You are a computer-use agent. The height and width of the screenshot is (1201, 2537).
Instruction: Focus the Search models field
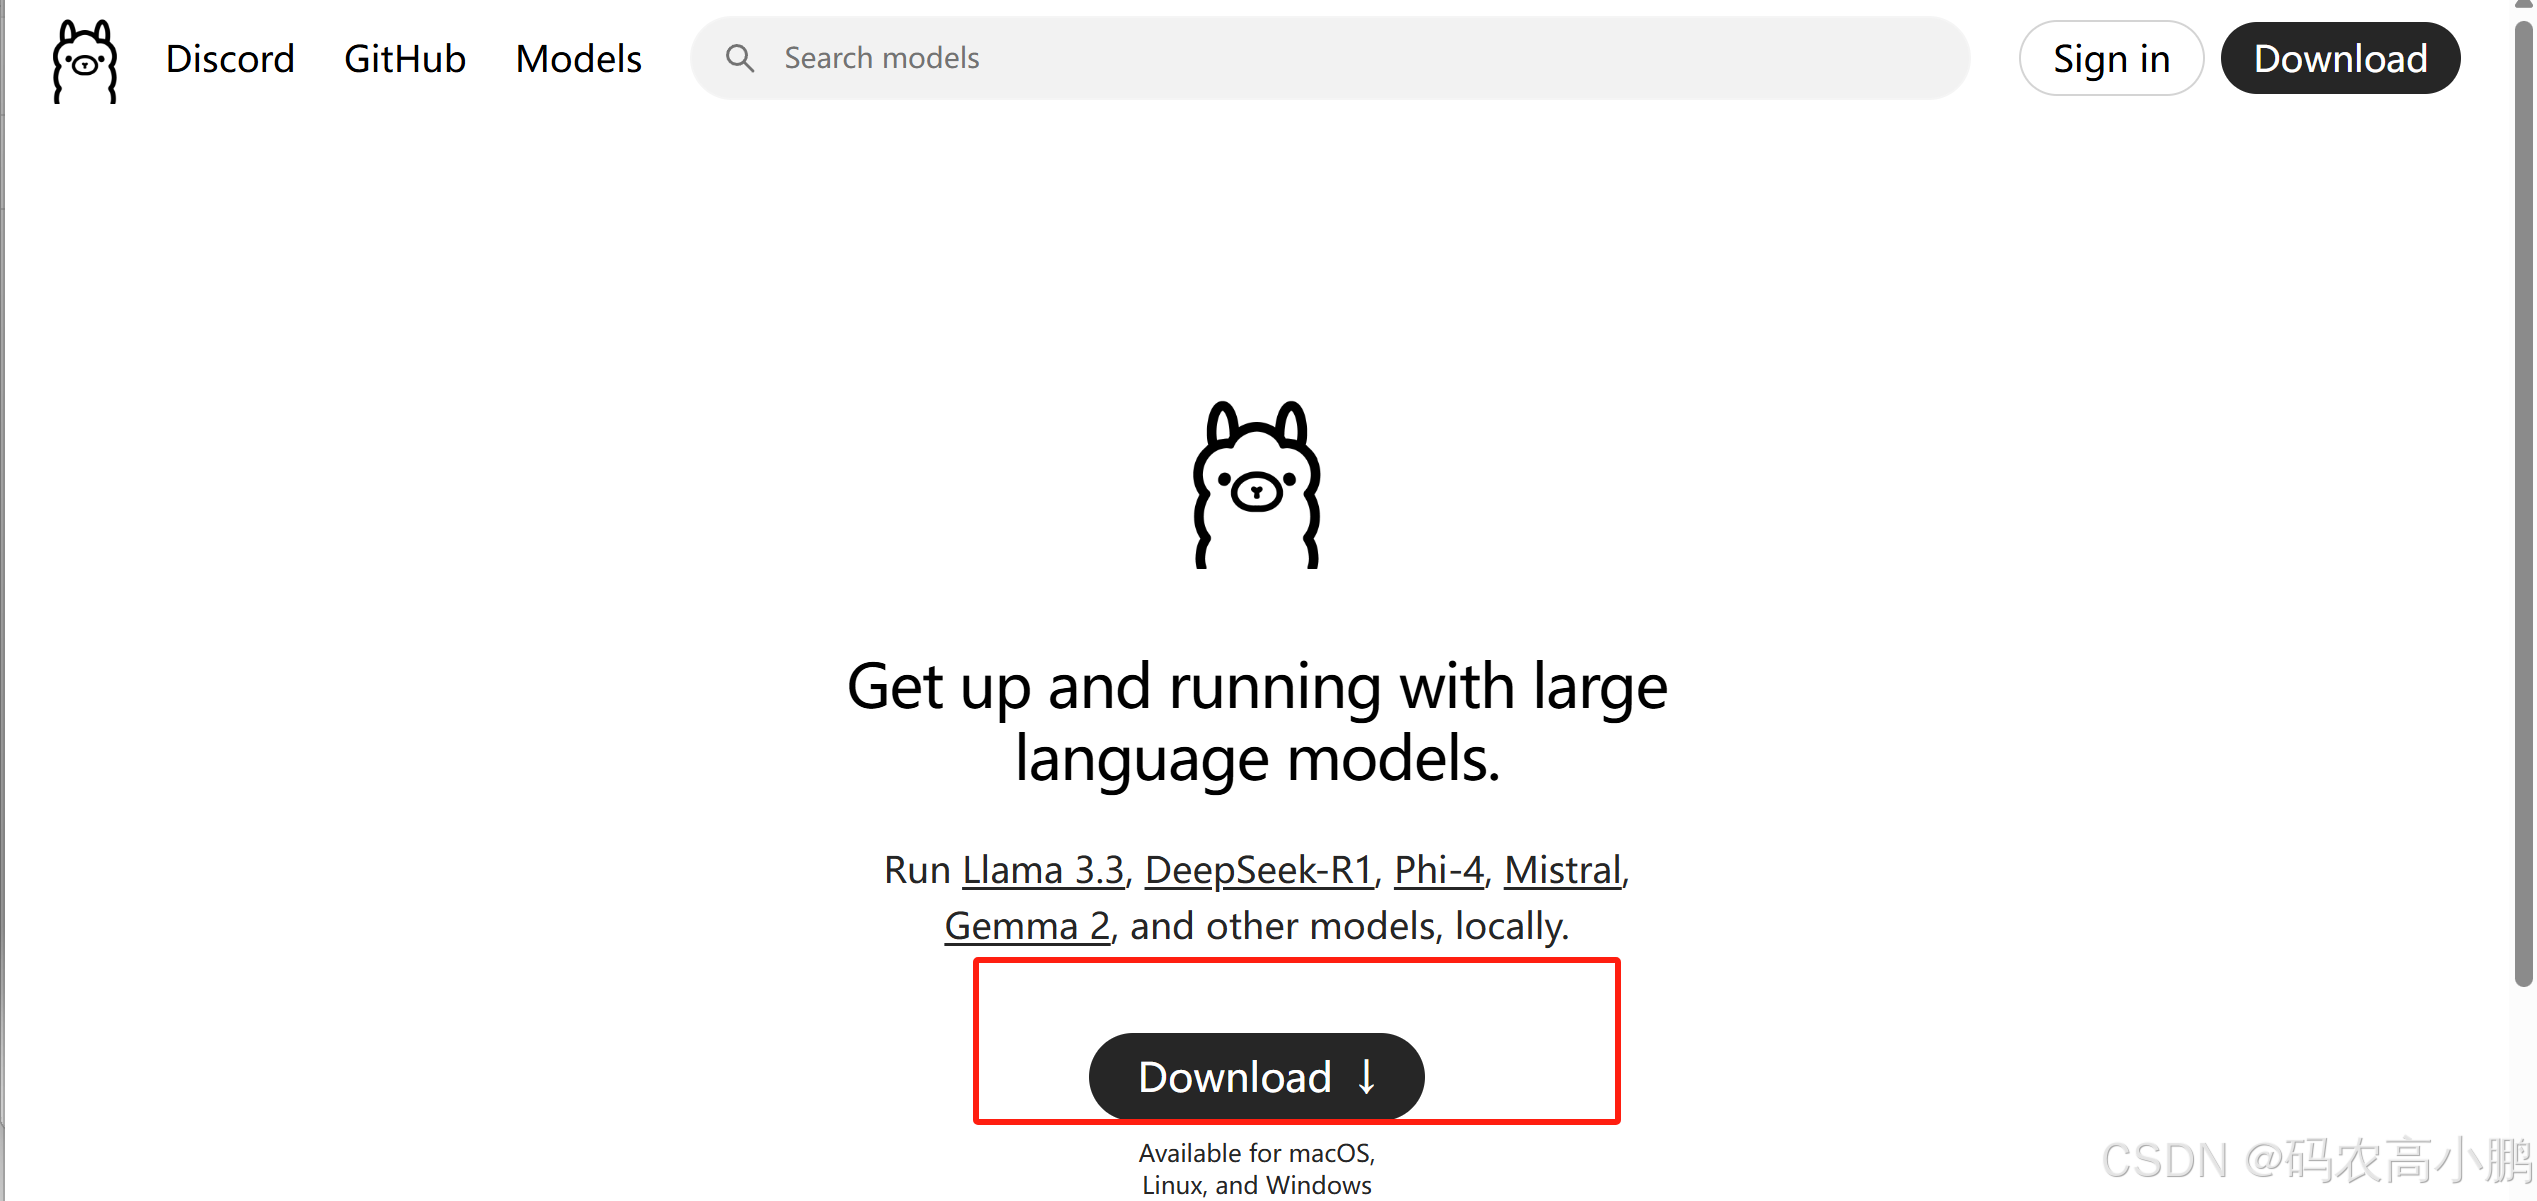click(x=1330, y=58)
